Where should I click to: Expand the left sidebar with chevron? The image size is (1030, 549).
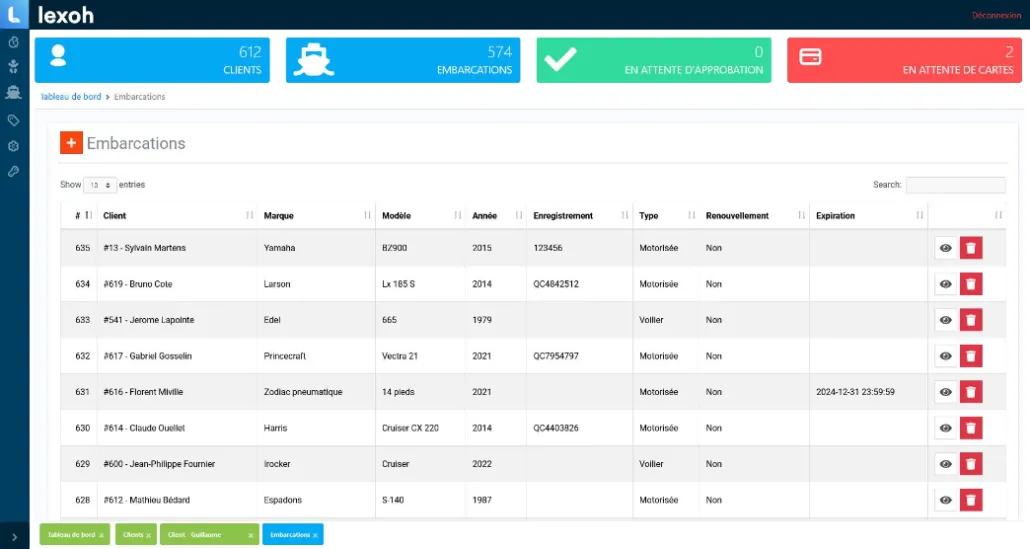(13, 537)
